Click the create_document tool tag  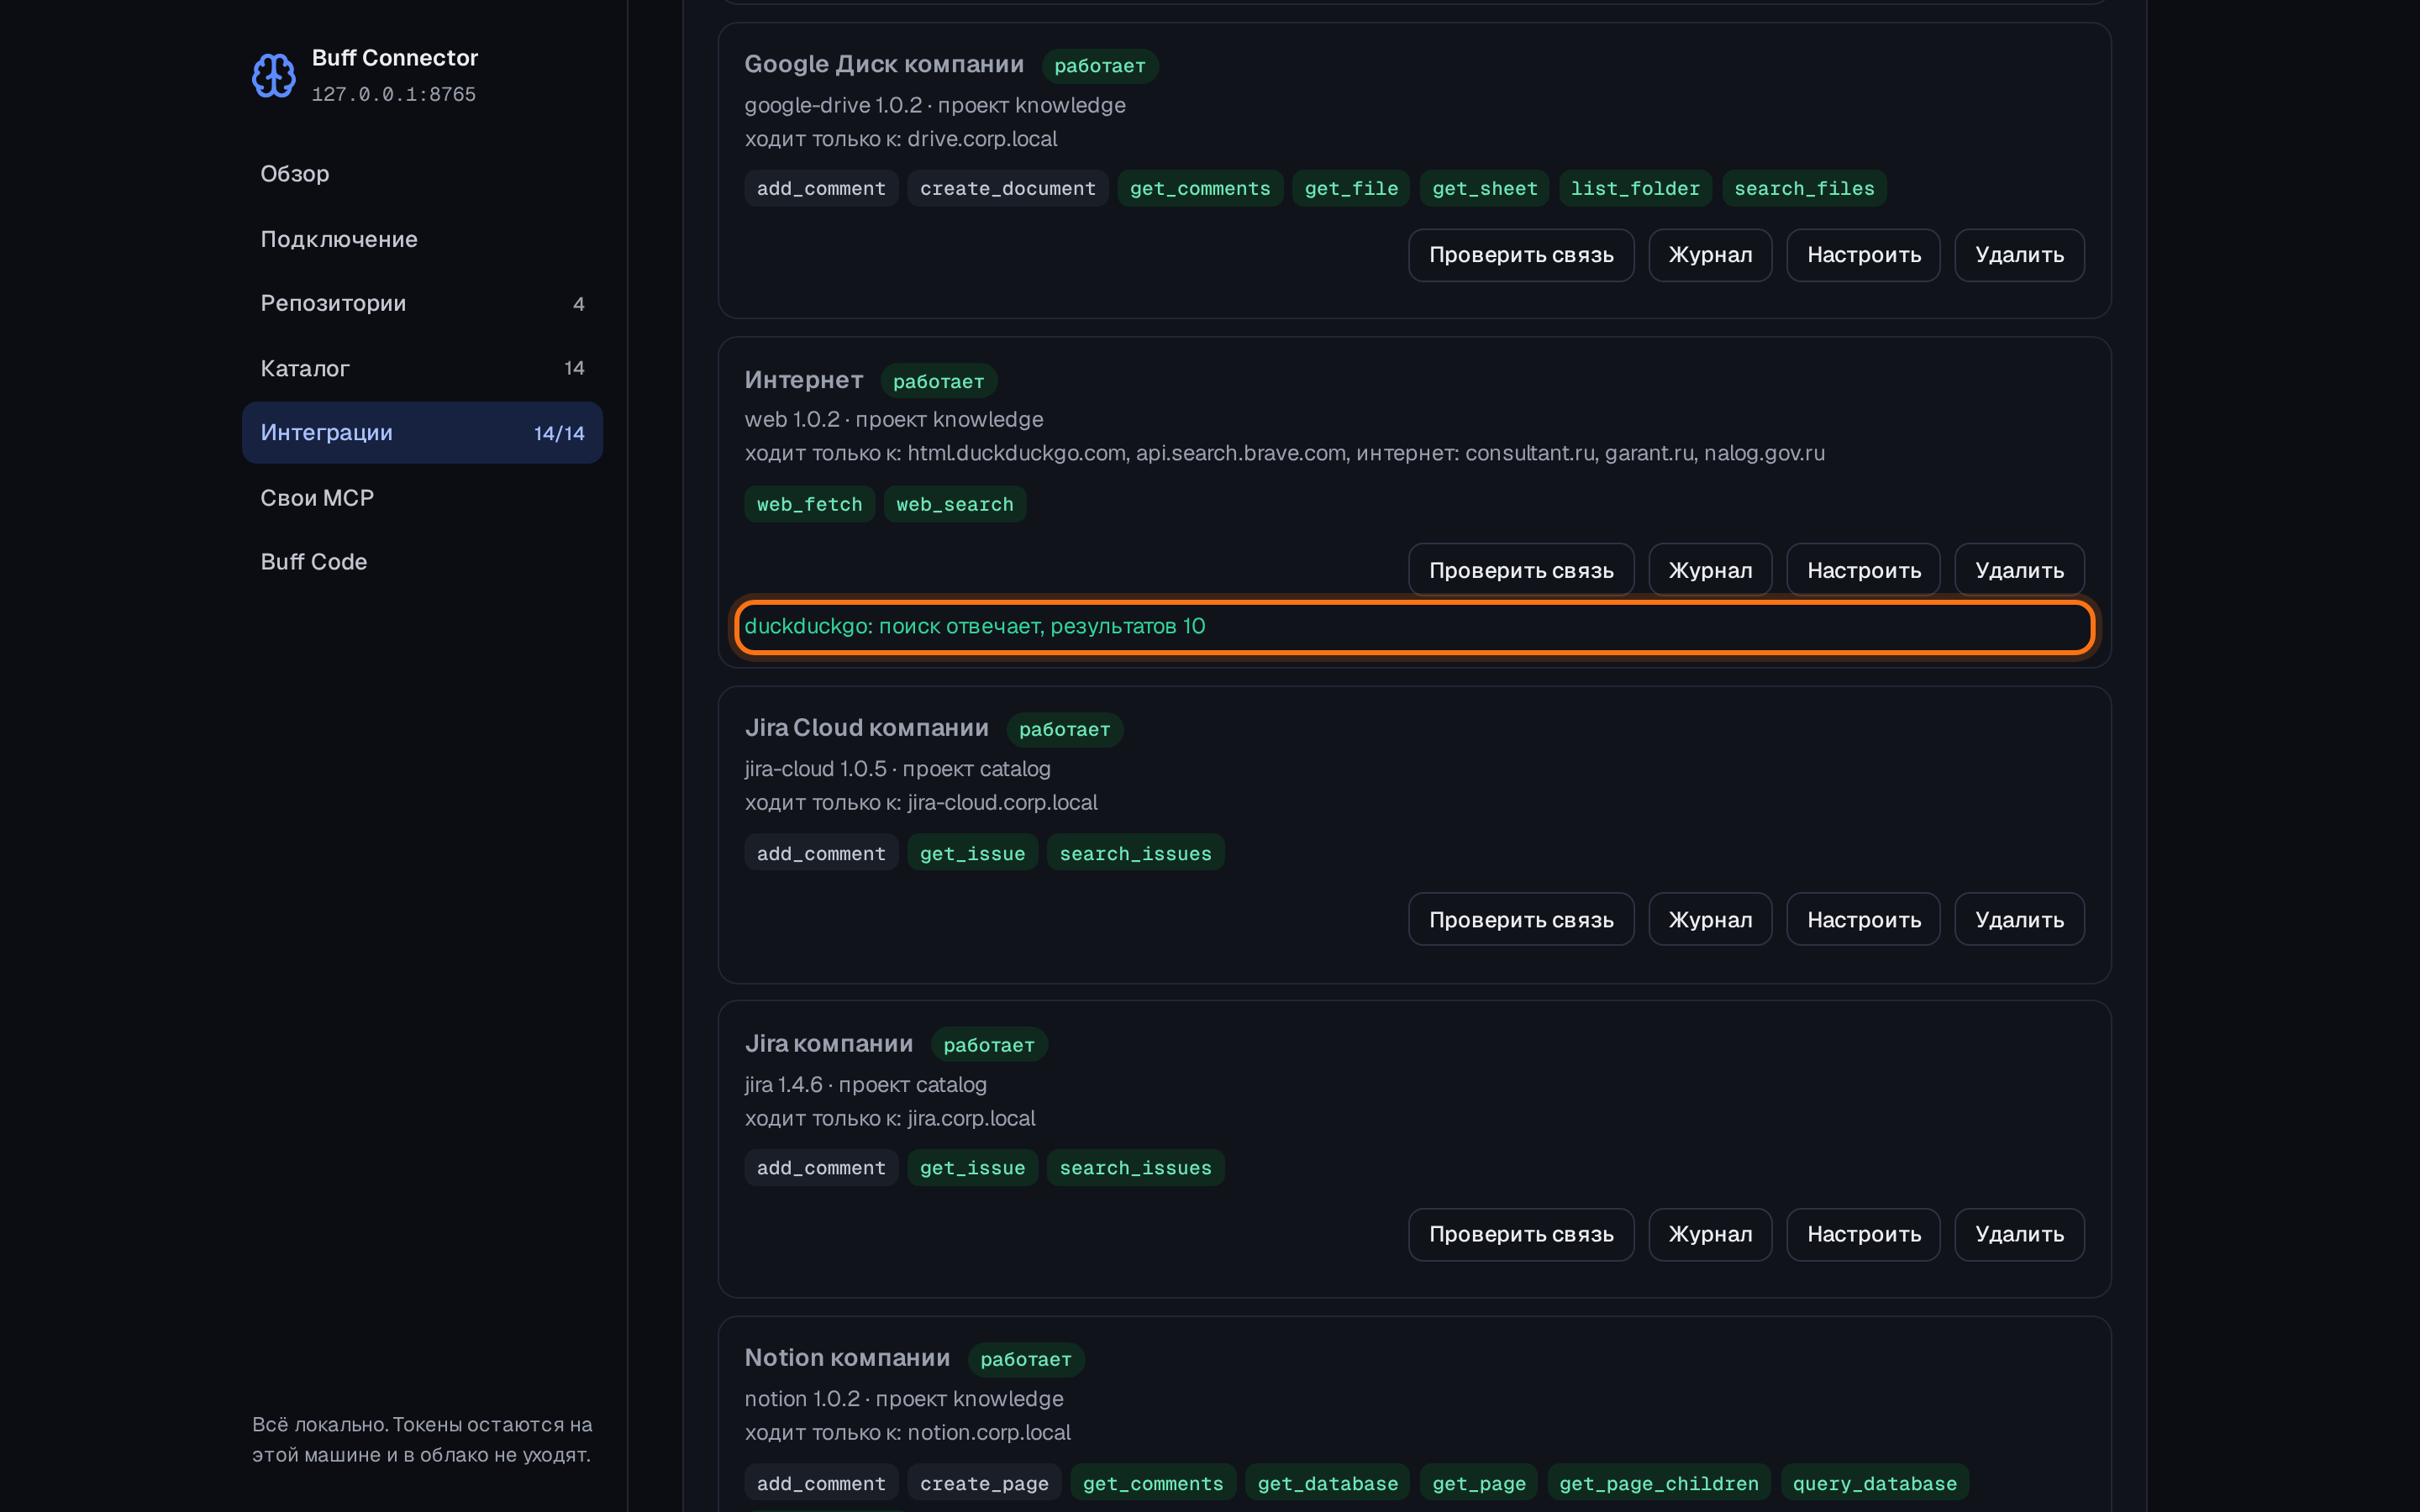click(1007, 188)
